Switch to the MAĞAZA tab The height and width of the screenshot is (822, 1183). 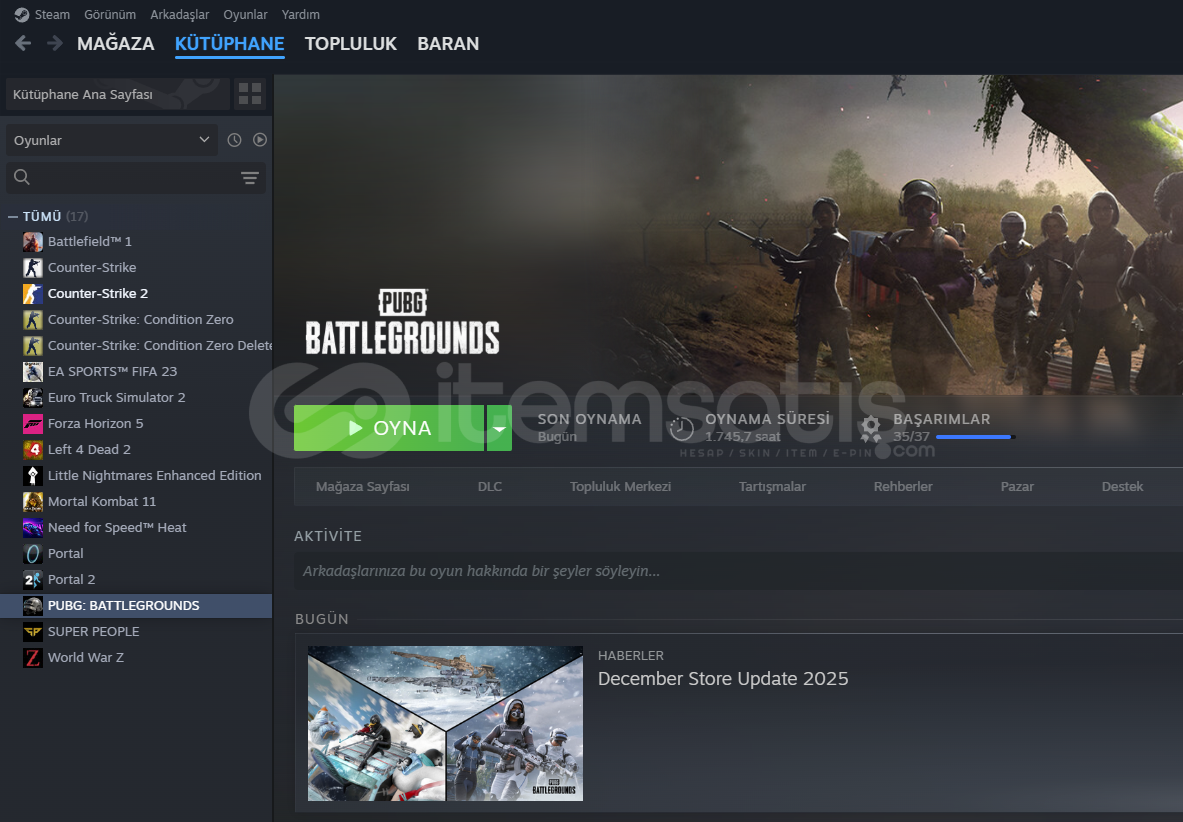click(x=115, y=44)
